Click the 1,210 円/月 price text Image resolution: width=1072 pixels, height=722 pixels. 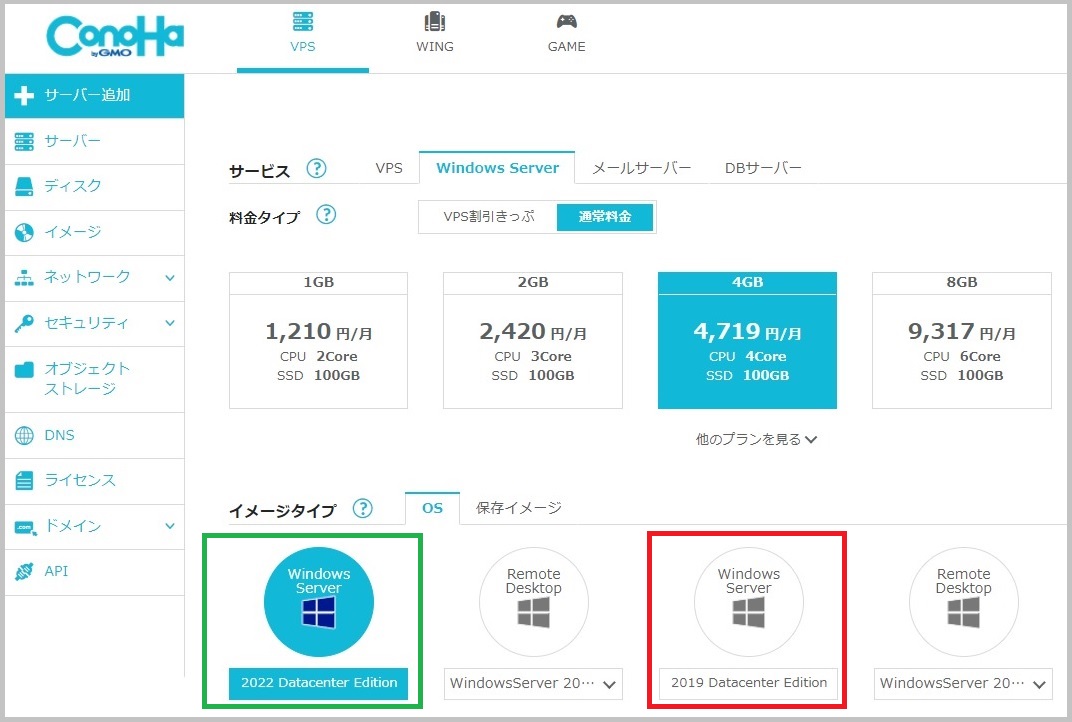[319, 332]
